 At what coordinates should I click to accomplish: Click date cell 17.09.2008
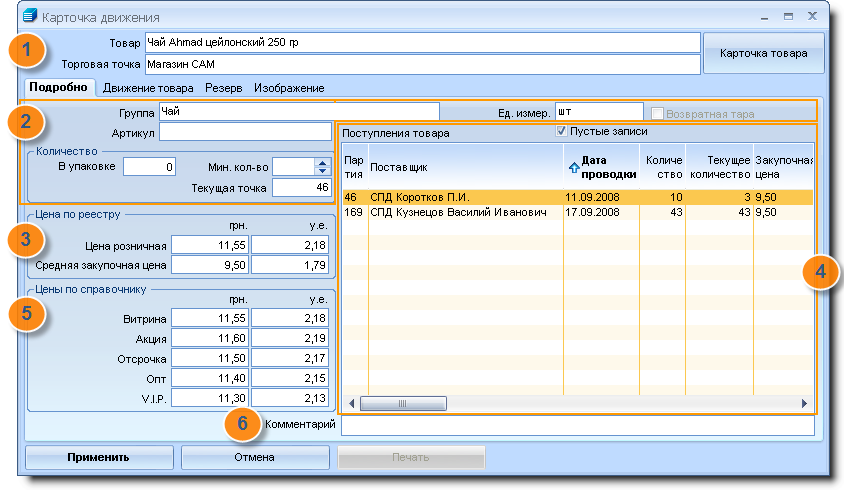601,212
